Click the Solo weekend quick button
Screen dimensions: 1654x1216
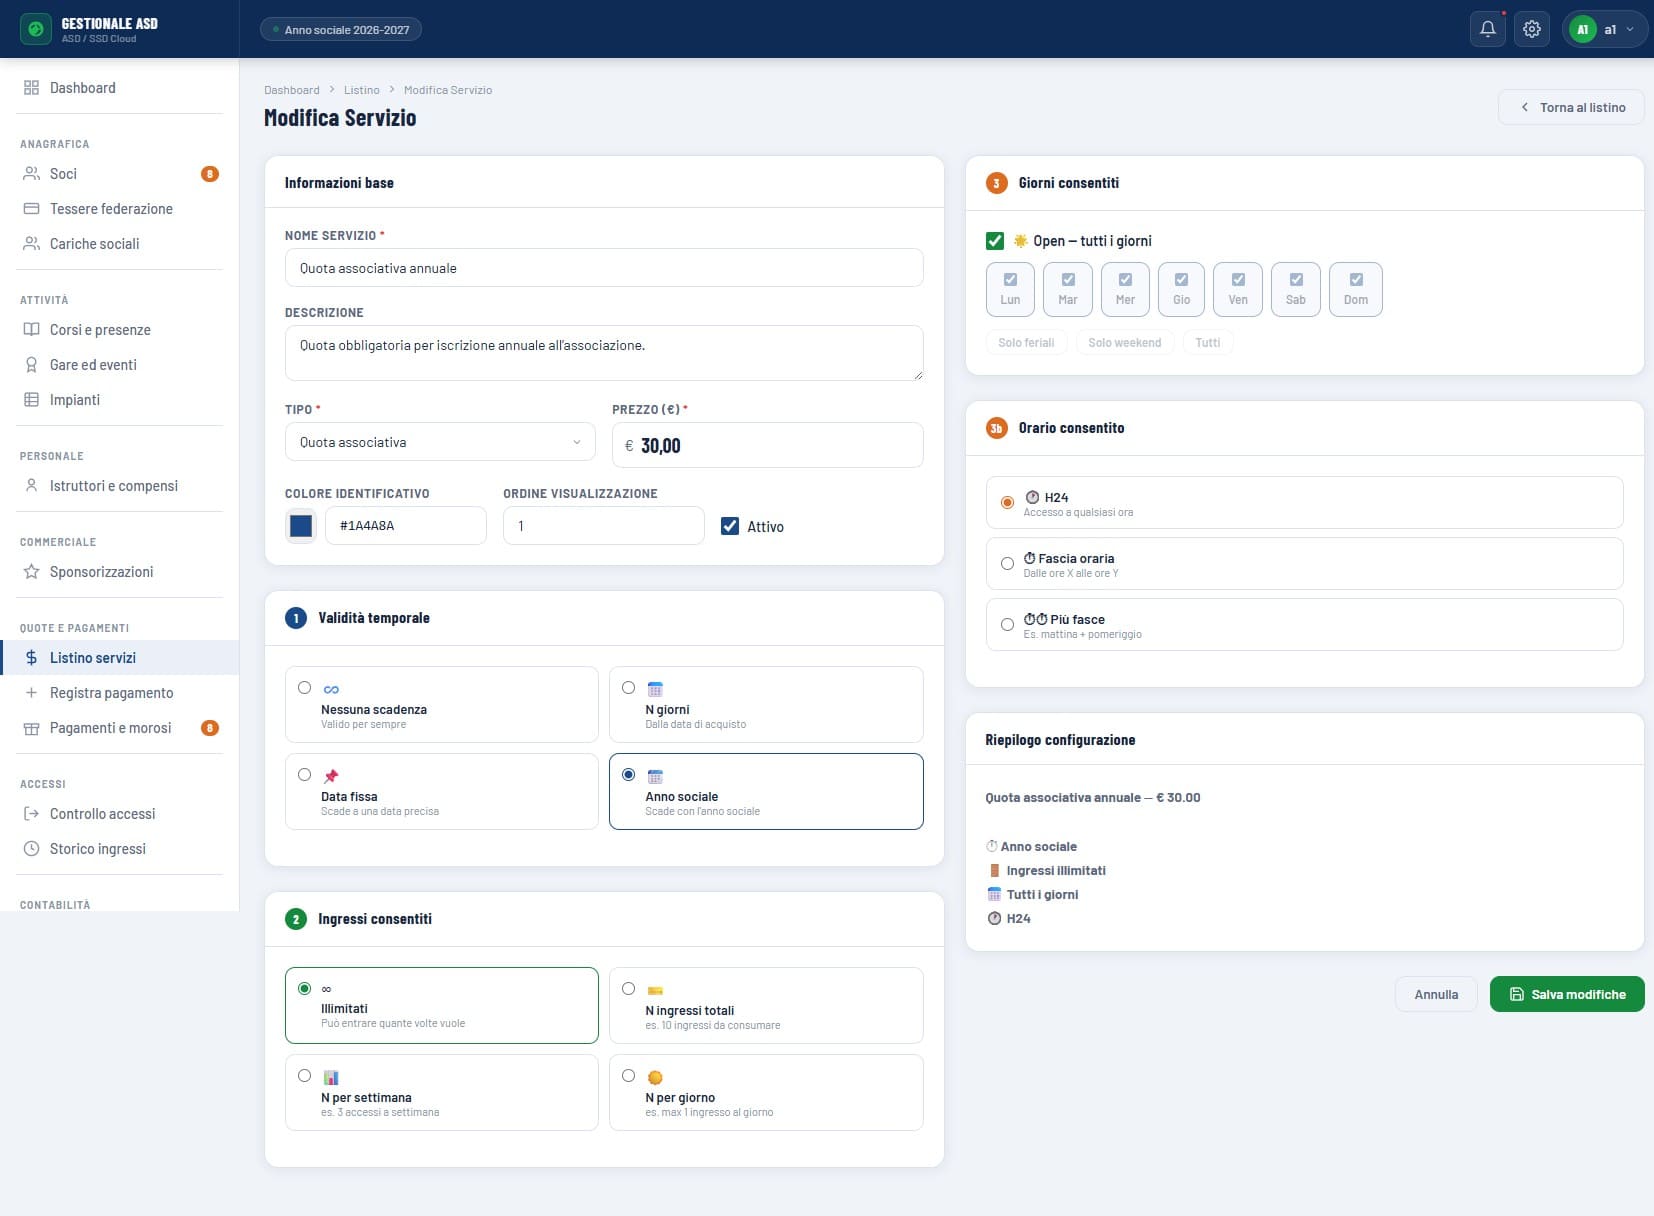pos(1124,343)
